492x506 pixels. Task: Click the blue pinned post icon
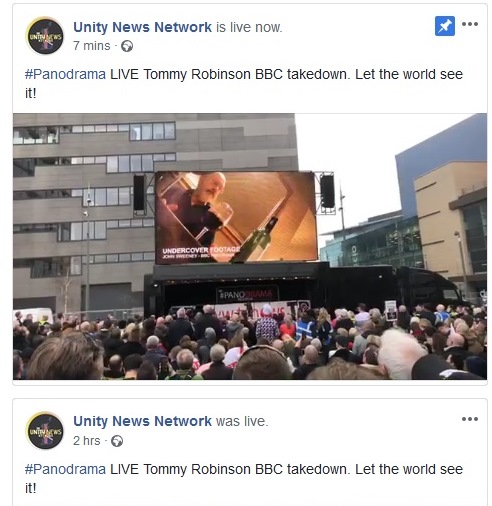(445, 26)
